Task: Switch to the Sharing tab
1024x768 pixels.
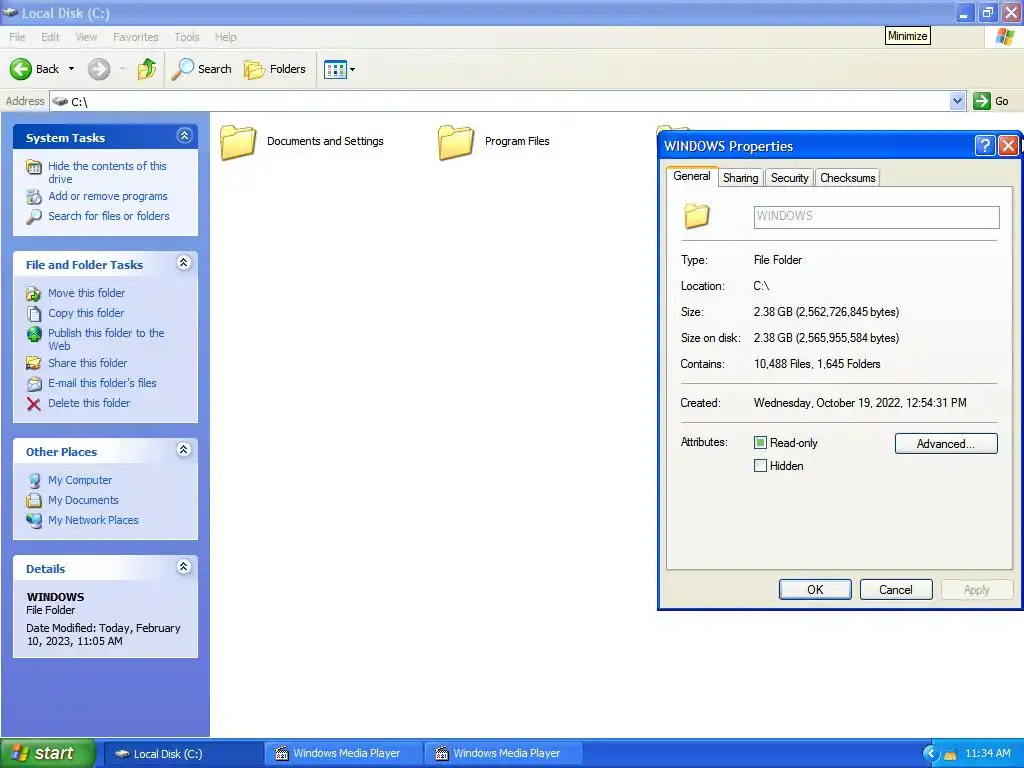Action: pos(741,178)
